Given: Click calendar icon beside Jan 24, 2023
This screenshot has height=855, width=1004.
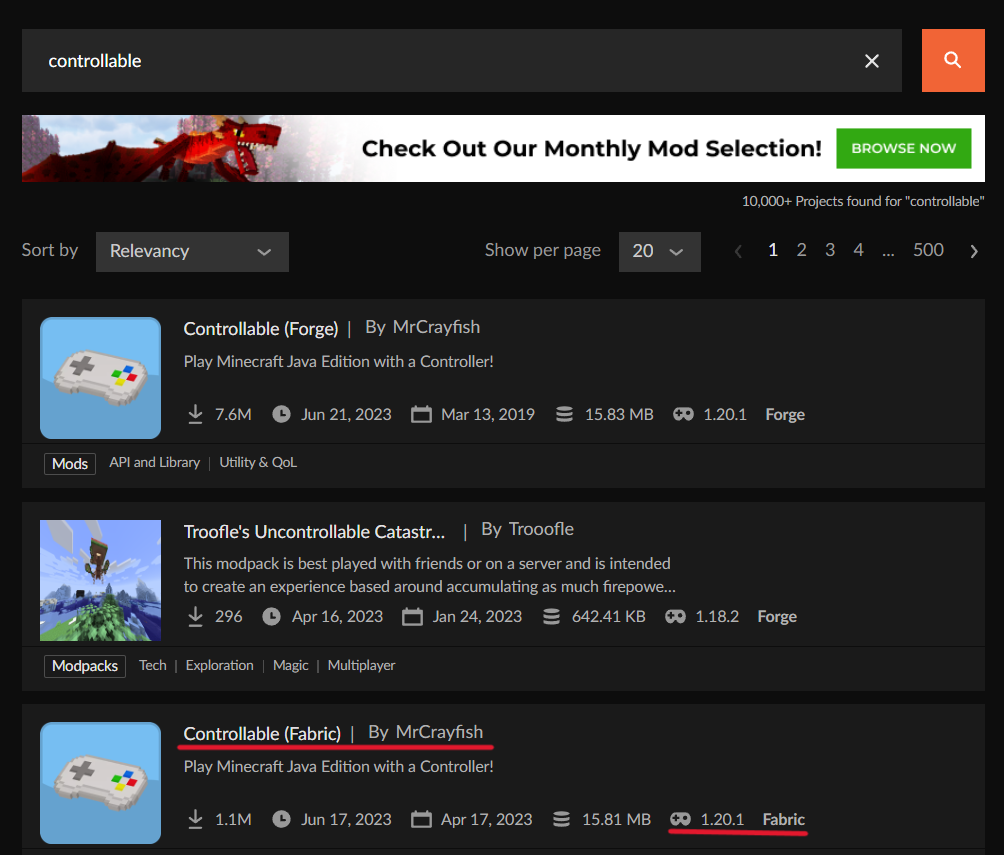Looking at the screenshot, I should [412, 617].
